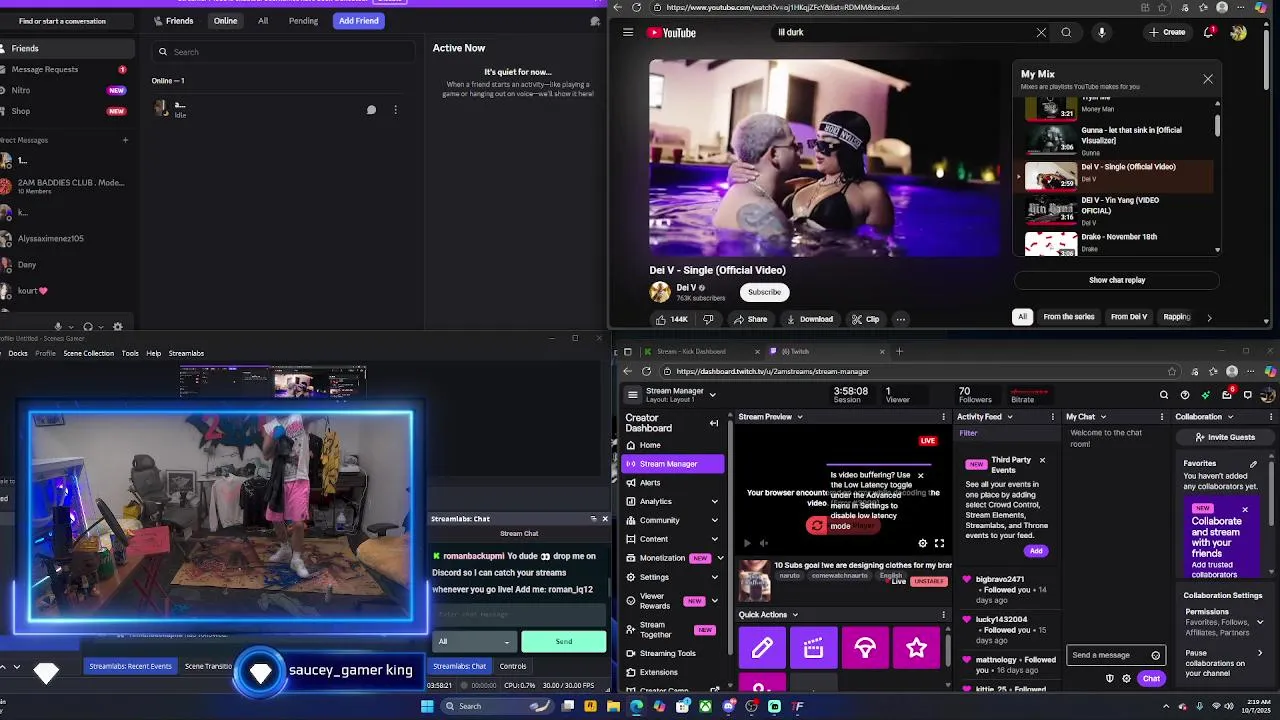Click the Twitch raid parachute quick action
Viewport: 1280px width, 720px height.
[865, 648]
